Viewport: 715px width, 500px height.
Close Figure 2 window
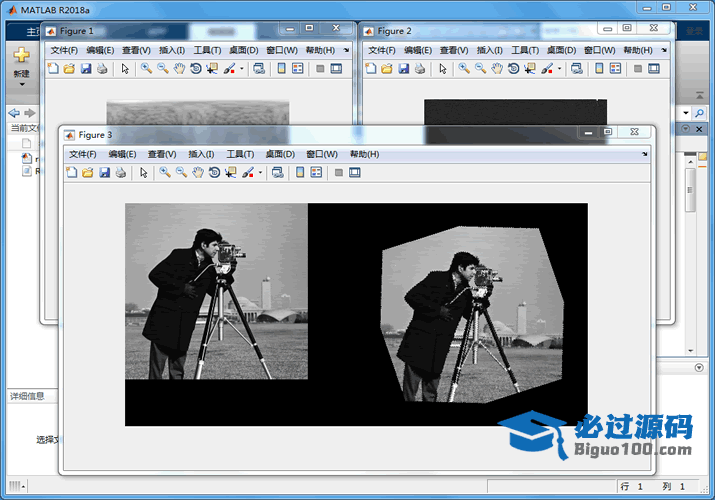[653, 28]
